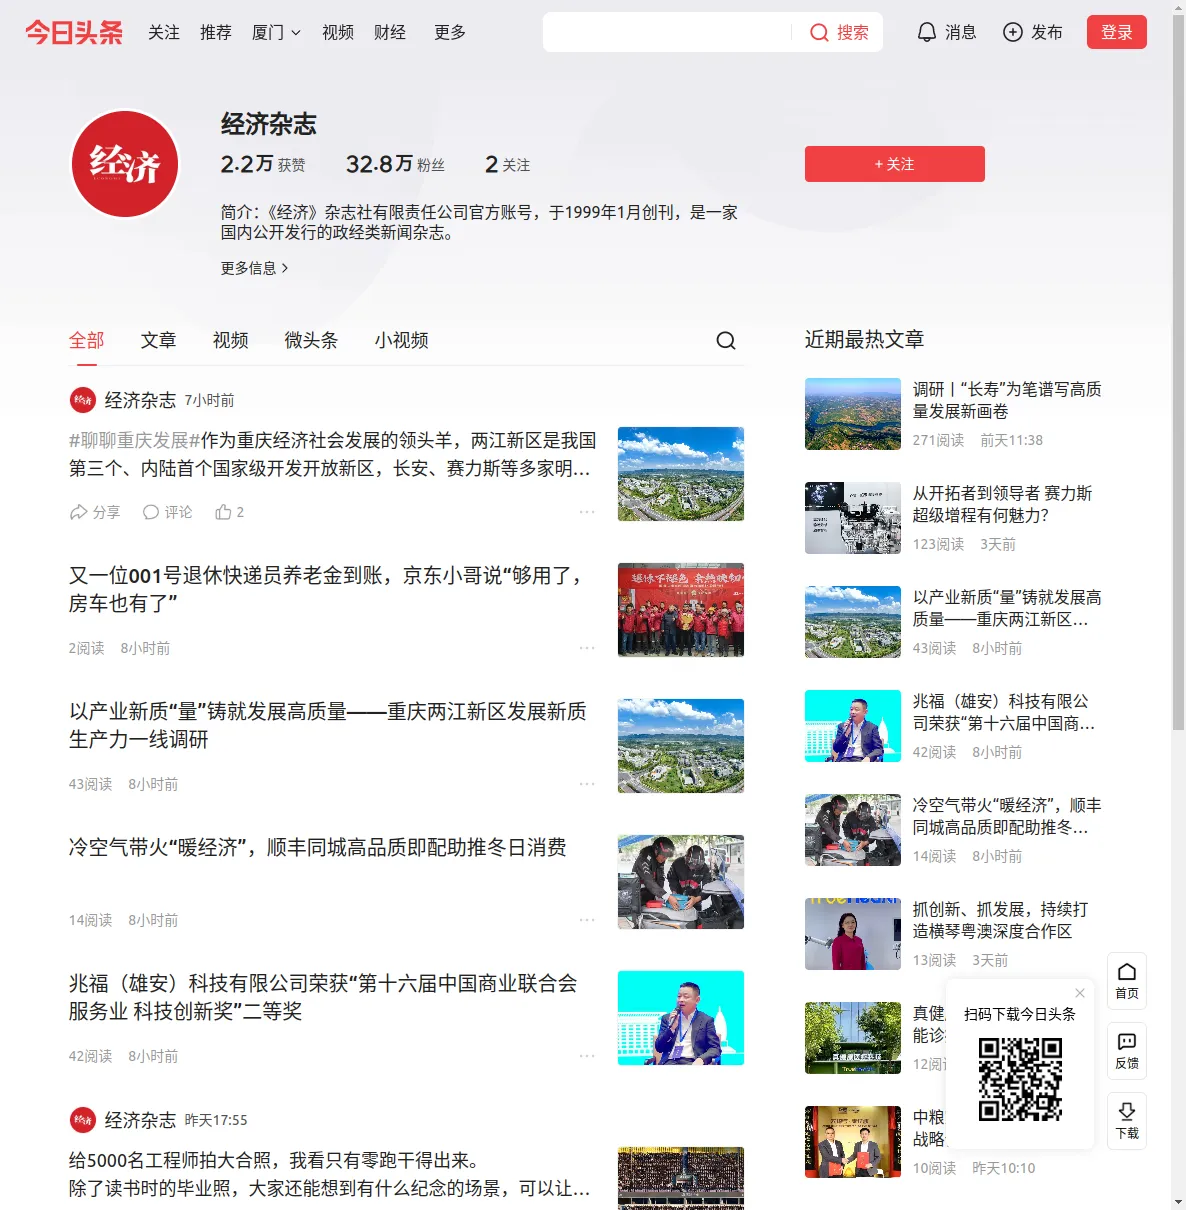This screenshot has width=1186, height=1210.
Task: Expand 更多信息 profile details
Action: coord(255,268)
